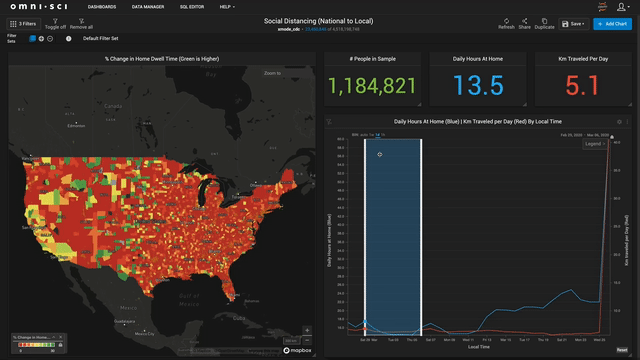
Task: Click the icon left of the user profile
Action: point(602,7)
